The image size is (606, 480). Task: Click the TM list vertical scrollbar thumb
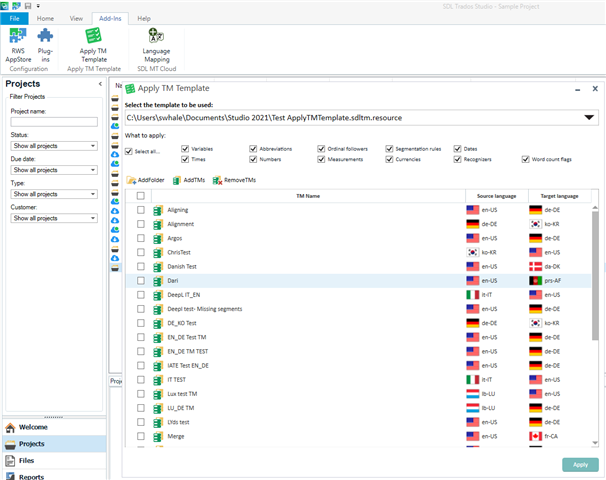coord(595,276)
